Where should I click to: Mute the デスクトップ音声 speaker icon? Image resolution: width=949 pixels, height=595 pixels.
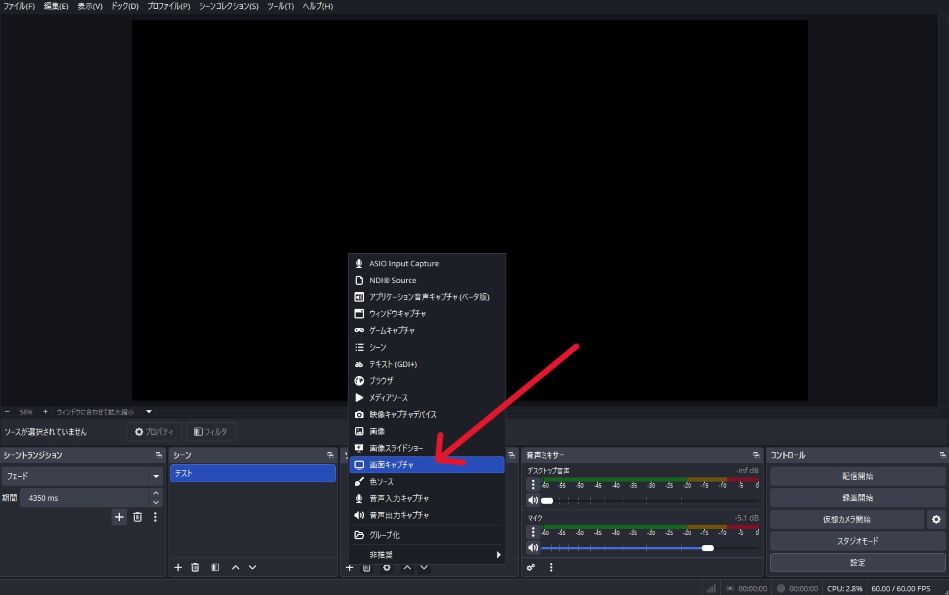tap(533, 500)
